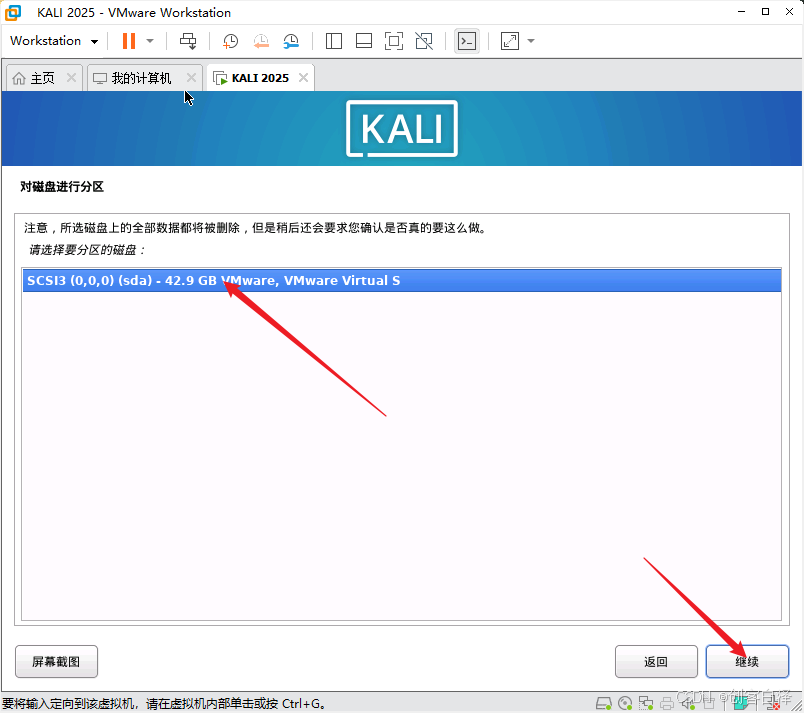Toggle the library sidebar panel

(x=334, y=41)
